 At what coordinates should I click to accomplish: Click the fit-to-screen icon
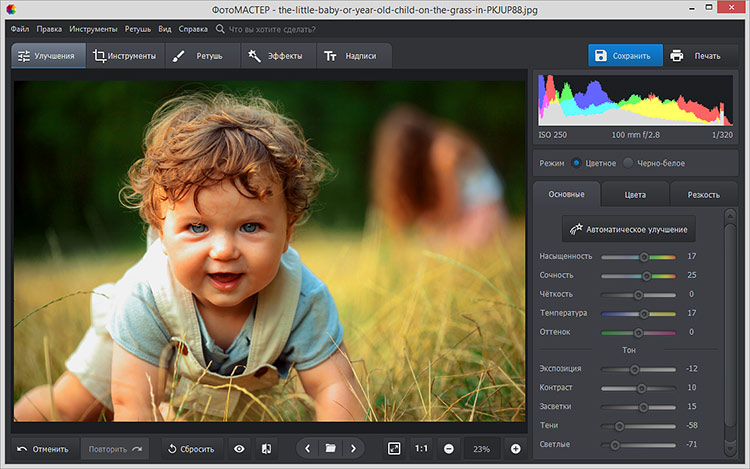coord(394,449)
